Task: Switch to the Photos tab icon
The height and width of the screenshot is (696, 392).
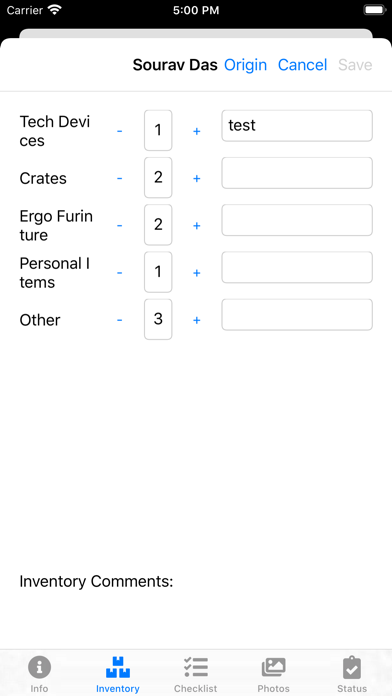Action: (x=273, y=667)
